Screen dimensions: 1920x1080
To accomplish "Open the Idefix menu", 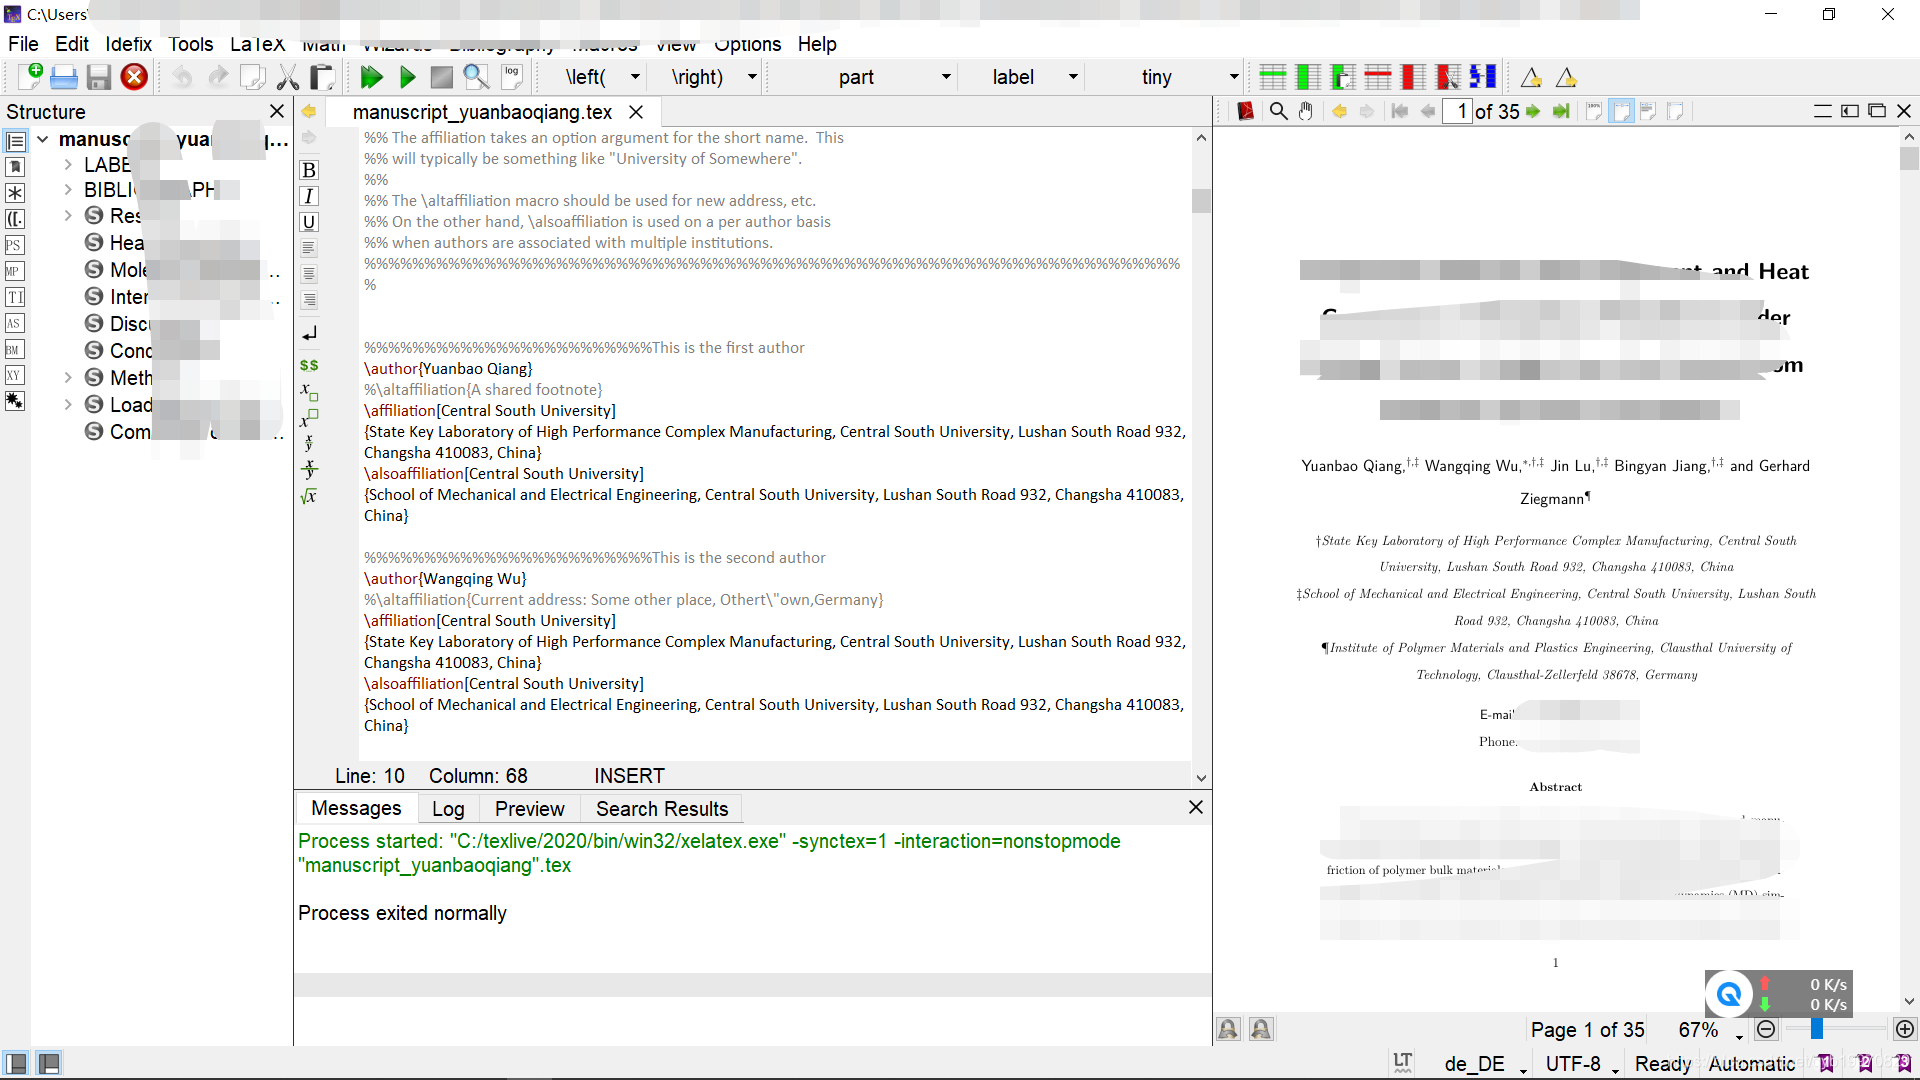I will (x=129, y=44).
